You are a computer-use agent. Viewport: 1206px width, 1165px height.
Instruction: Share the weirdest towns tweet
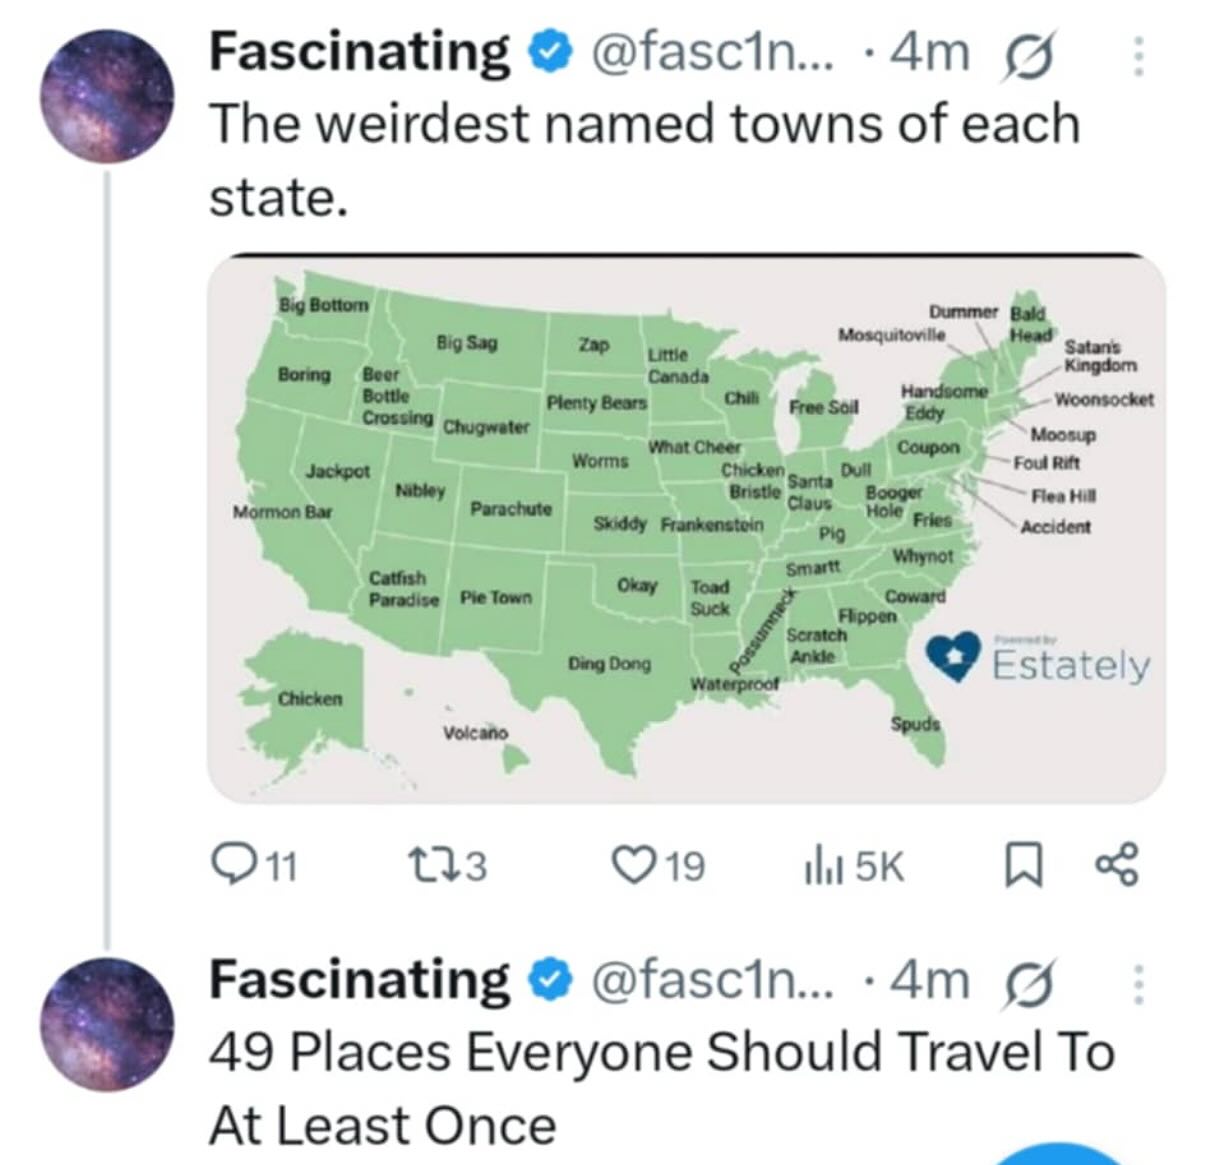point(1117,865)
